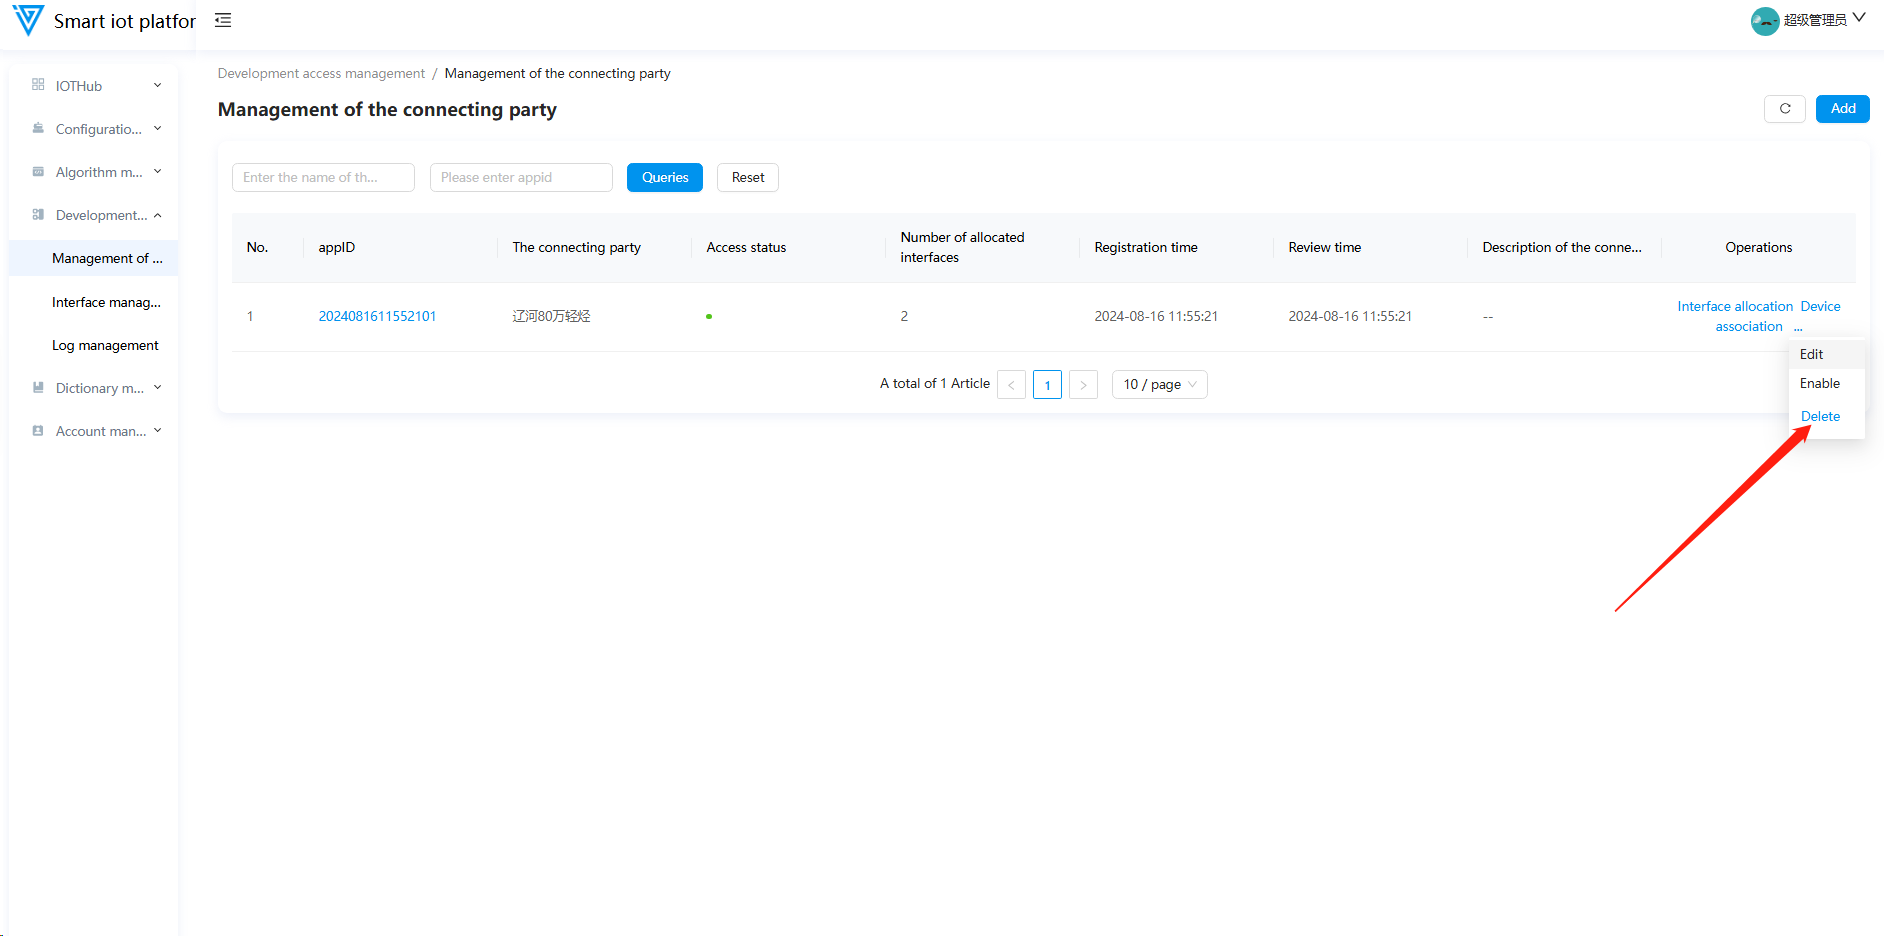Select Edit from the operations menu

1811,354
